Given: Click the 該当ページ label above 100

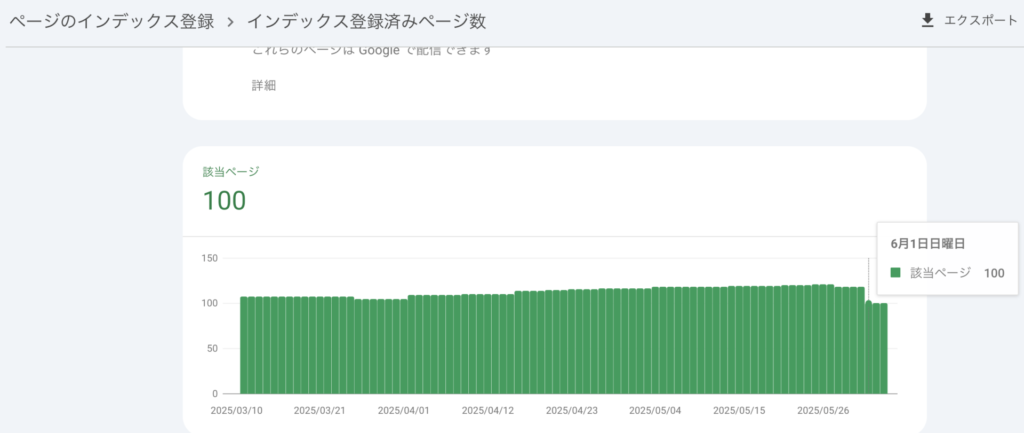Looking at the screenshot, I should click(231, 172).
